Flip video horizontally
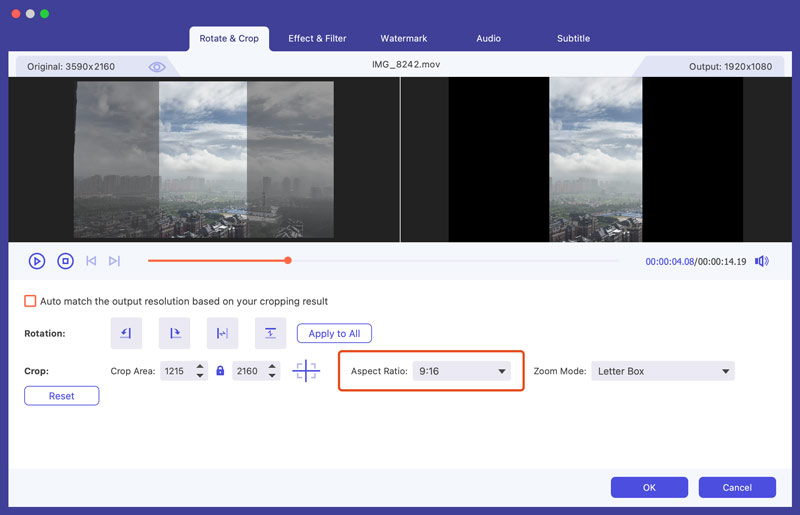 [222, 333]
